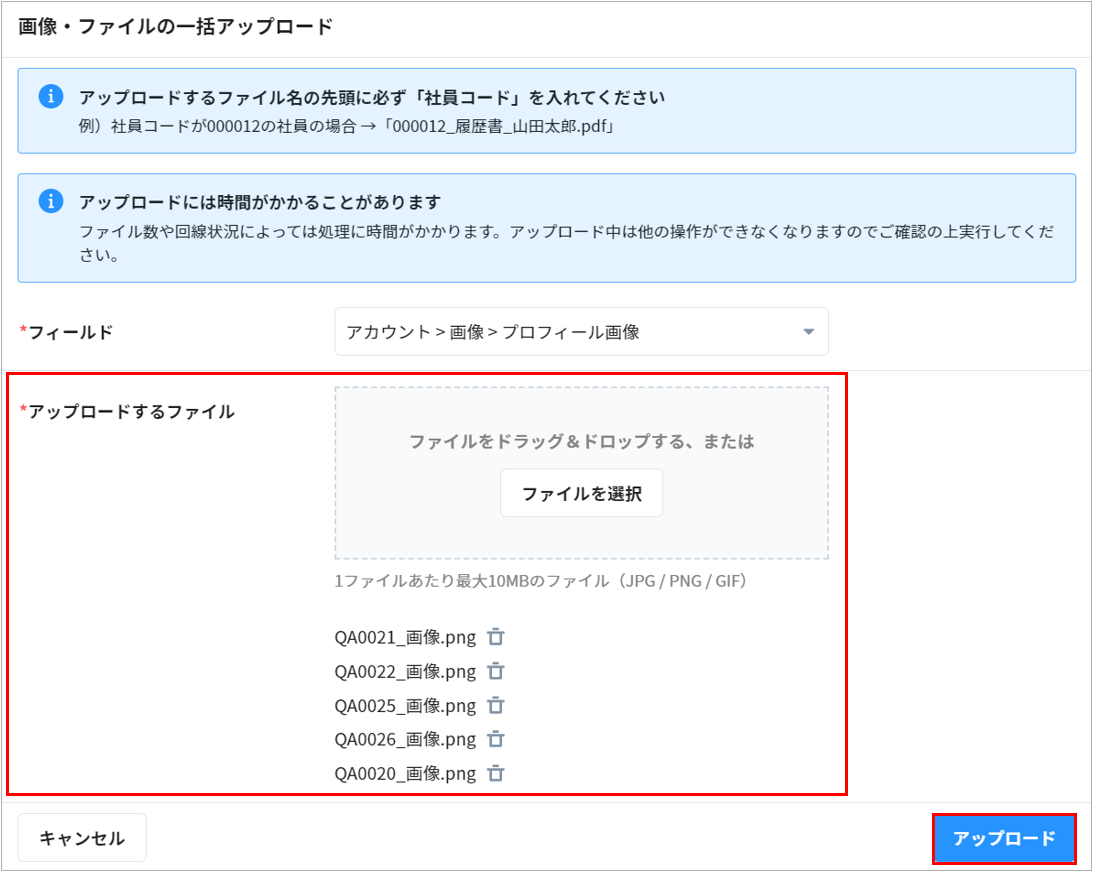Open the フィールド dropdown showing プロフィール画像

(570, 332)
